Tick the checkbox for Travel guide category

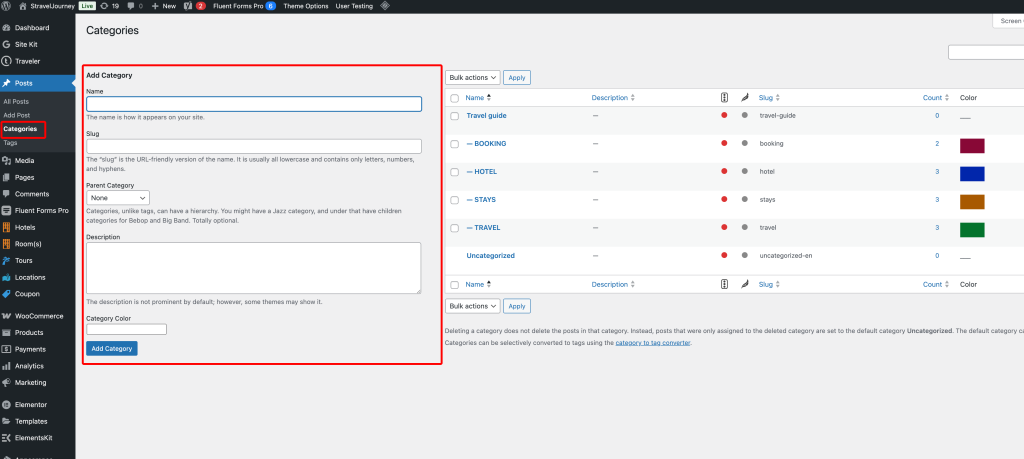tap(454, 116)
